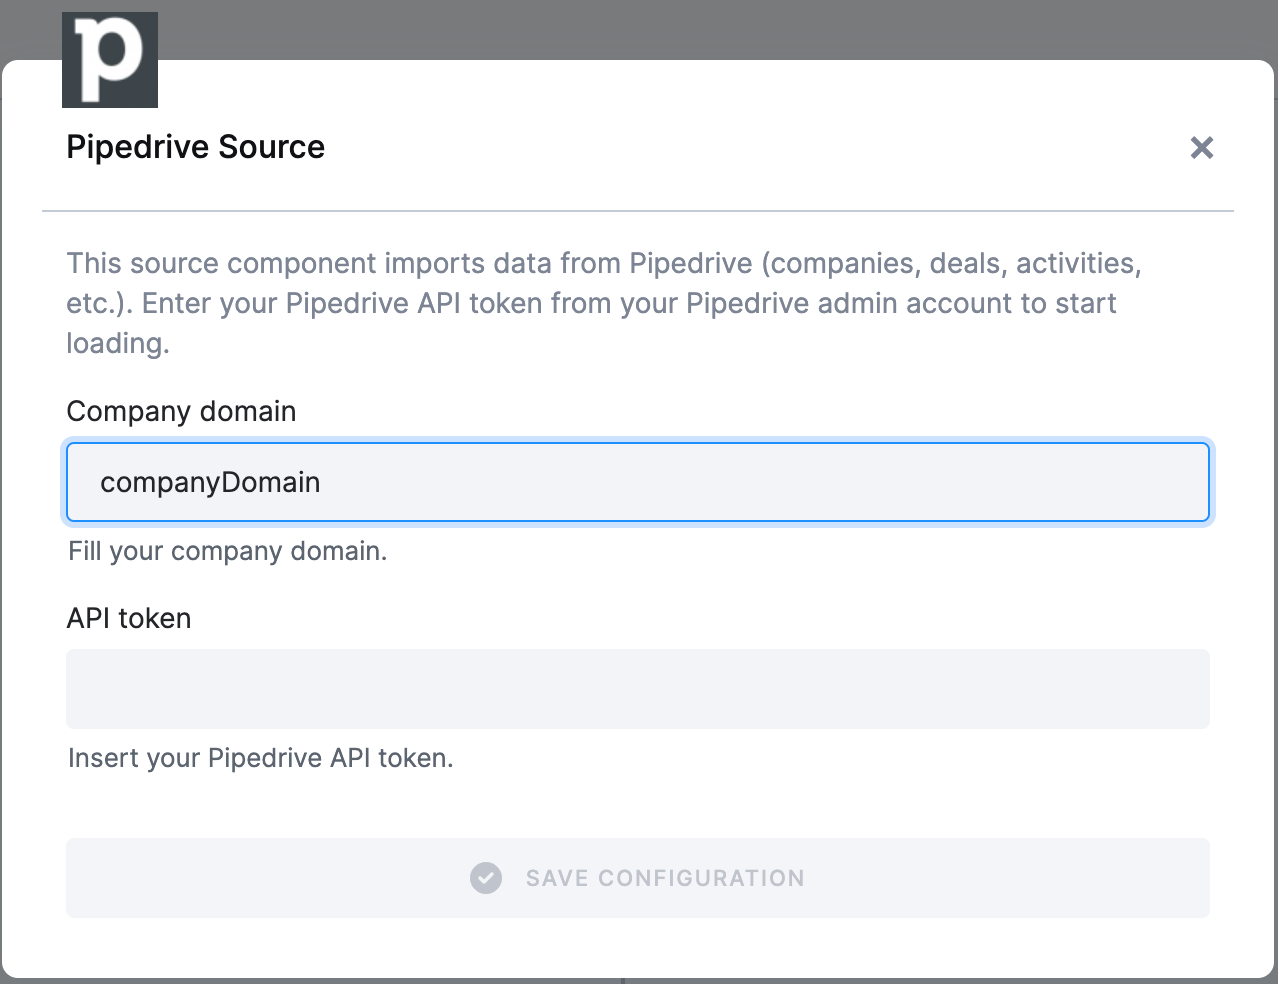
Task: Select the checkmark icon inside Save Configuration
Action: 485,877
